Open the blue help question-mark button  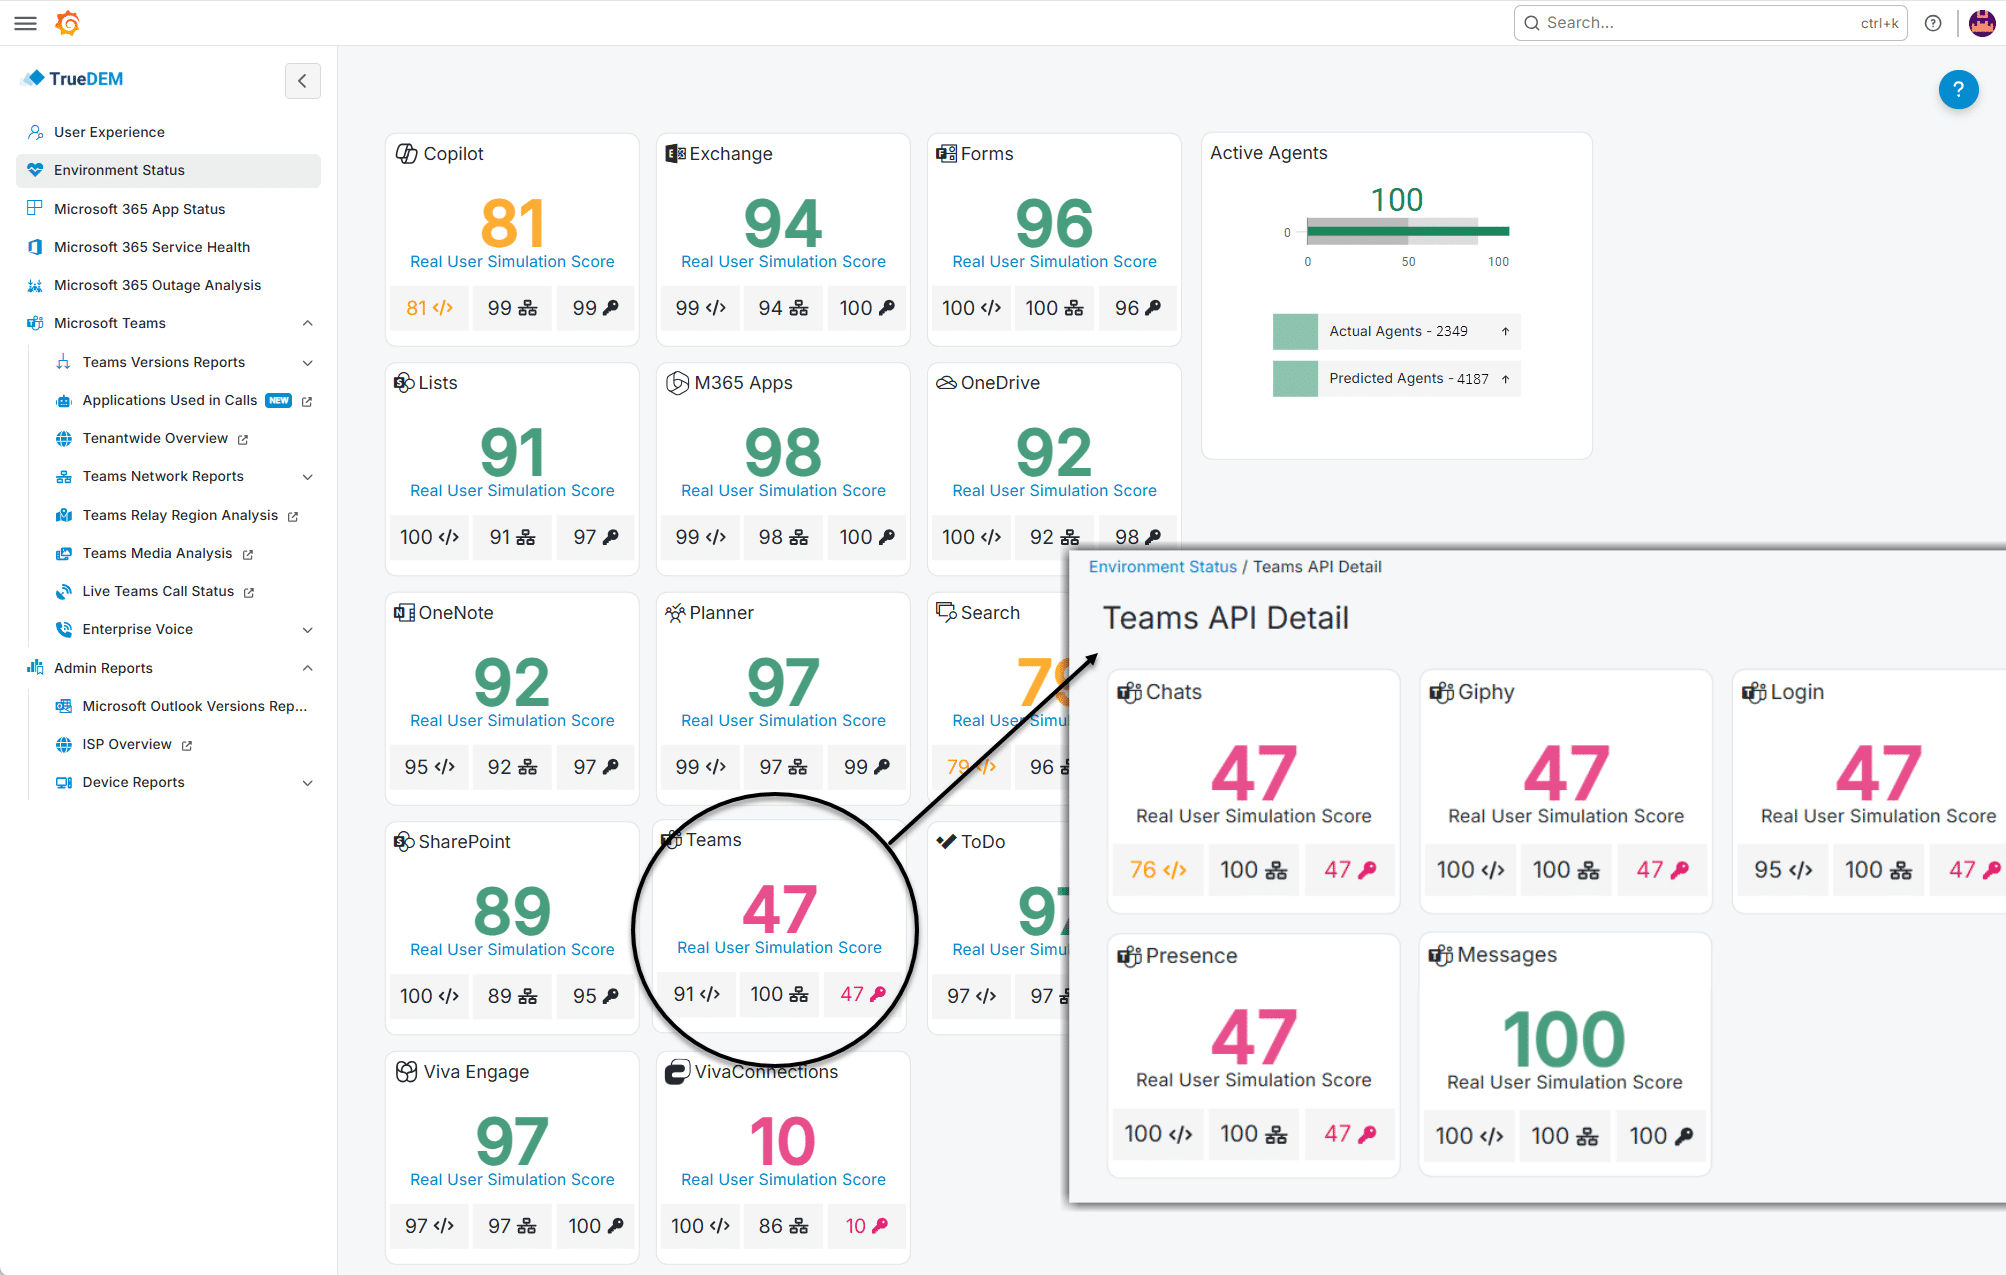(x=1958, y=89)
